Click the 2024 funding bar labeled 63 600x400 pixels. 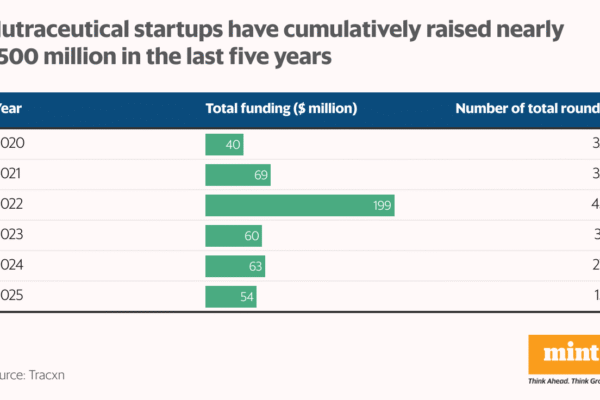tap(235, 266)
